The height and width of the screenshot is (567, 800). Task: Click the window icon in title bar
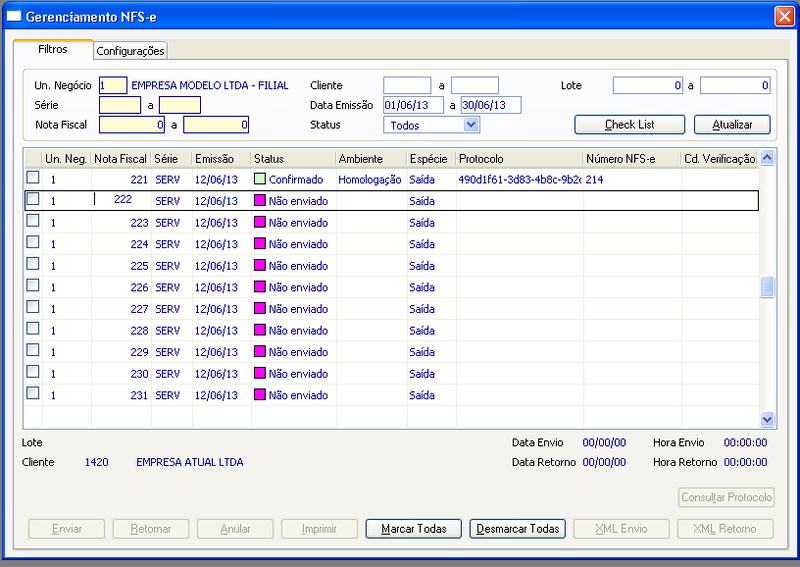tap(14, 16)
